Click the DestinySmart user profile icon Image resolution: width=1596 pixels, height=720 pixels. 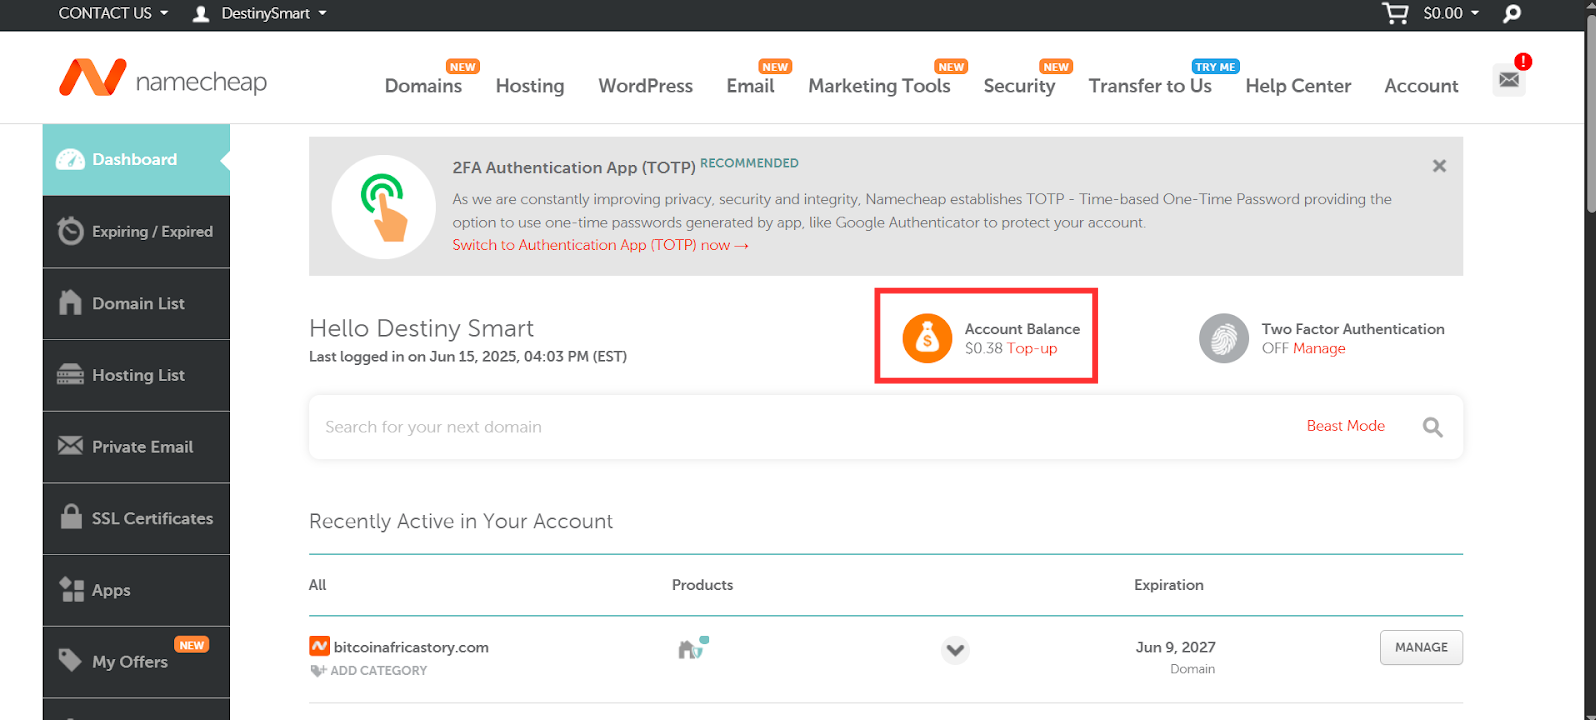click(x=201, y=13)
